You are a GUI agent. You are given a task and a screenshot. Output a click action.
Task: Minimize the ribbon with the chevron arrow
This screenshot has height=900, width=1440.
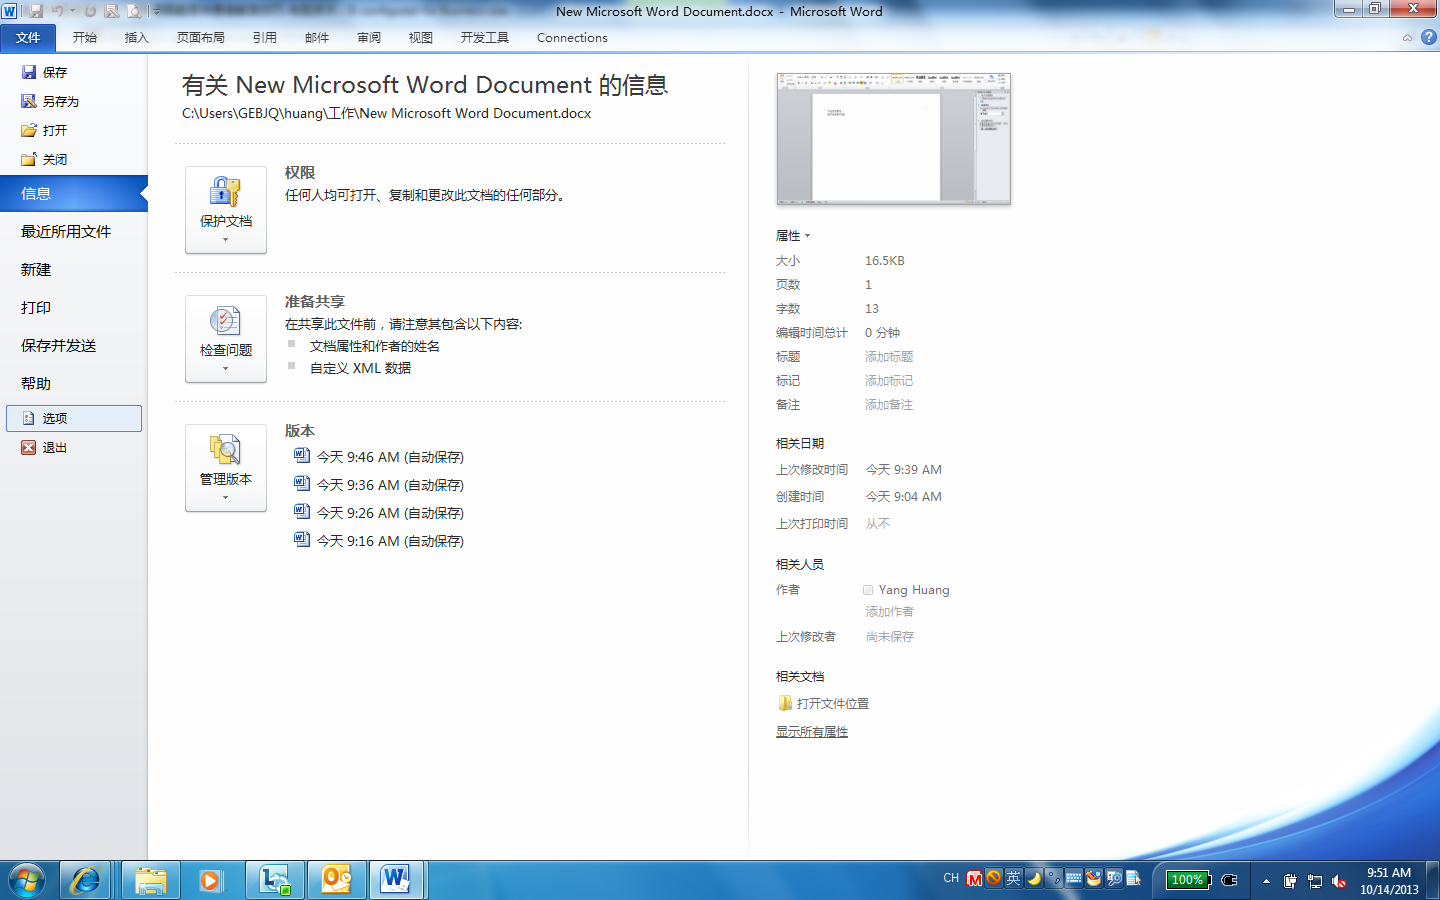(1407, 38)
